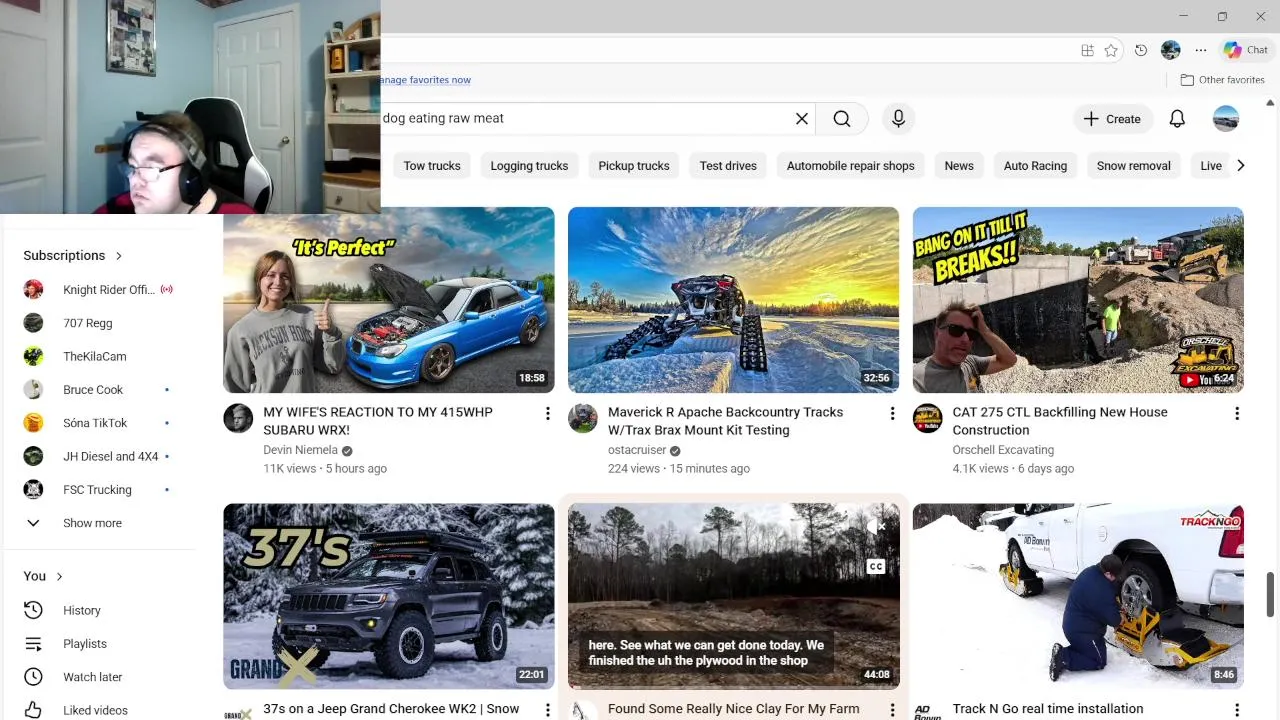Open FSC Trucking subscription
Screen dimensions: 1280x720
point(98,490)
